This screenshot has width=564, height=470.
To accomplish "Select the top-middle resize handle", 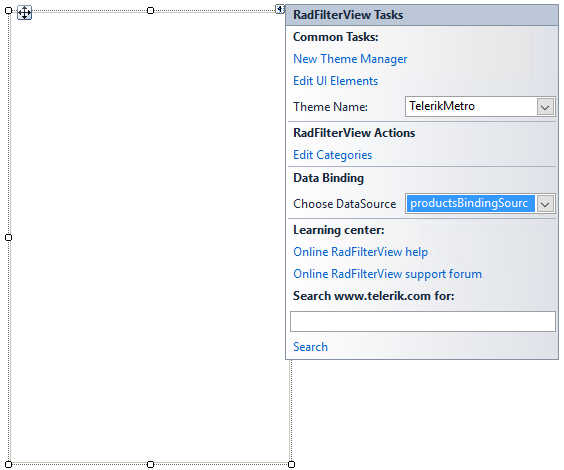I will [150, 11].
